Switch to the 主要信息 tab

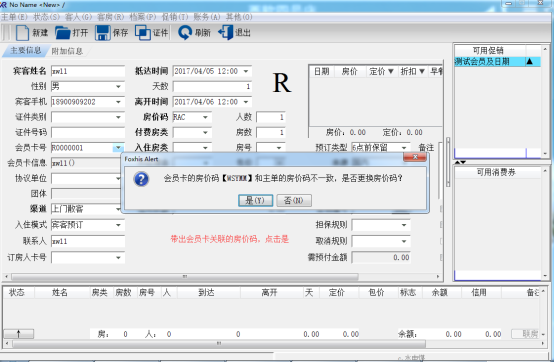coord(25,51)
